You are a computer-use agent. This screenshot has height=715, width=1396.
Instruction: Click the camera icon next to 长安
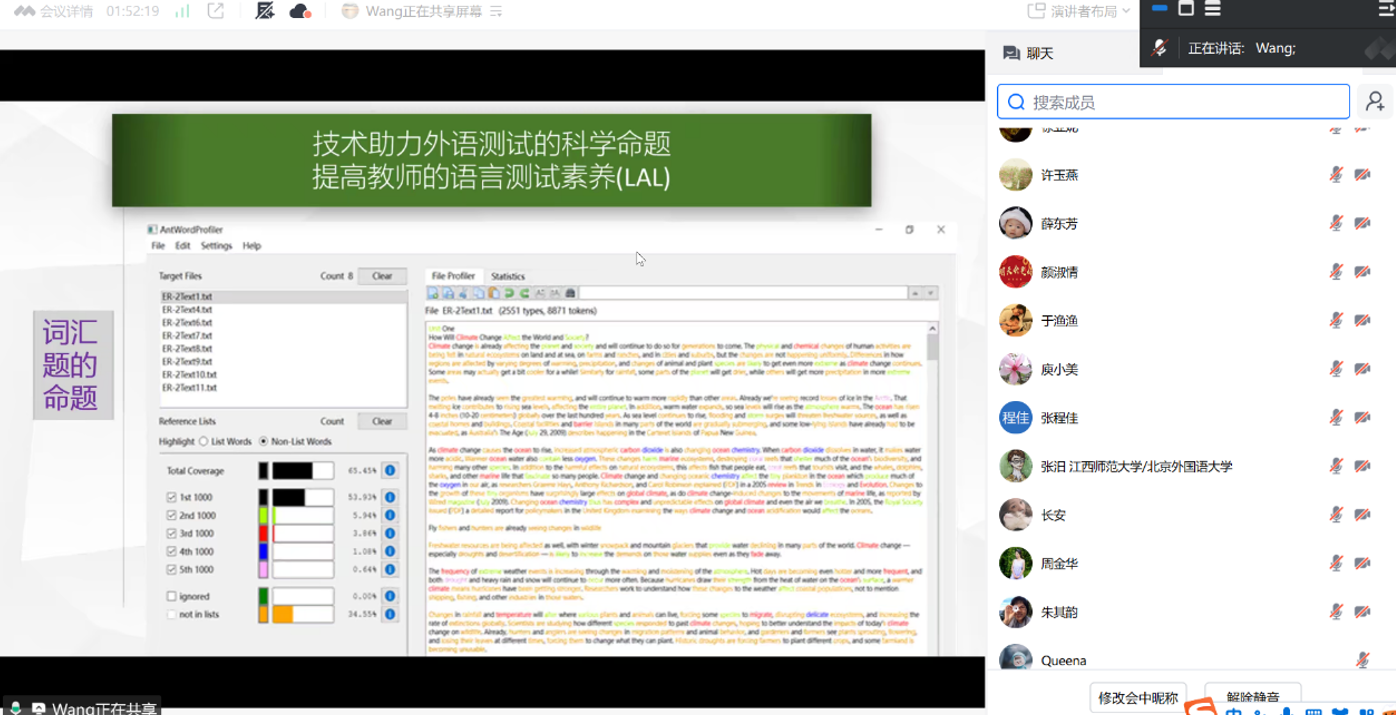coord(1362,515)
